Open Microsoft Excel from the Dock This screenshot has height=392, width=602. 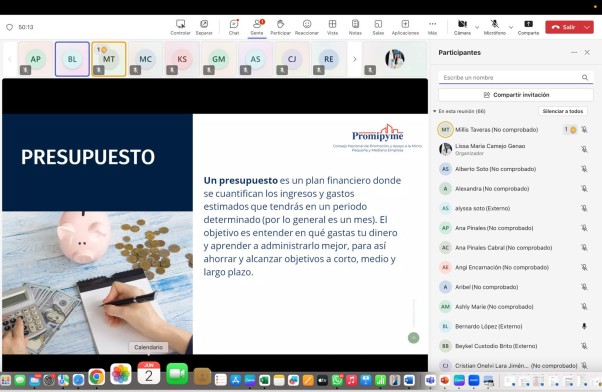264,380
